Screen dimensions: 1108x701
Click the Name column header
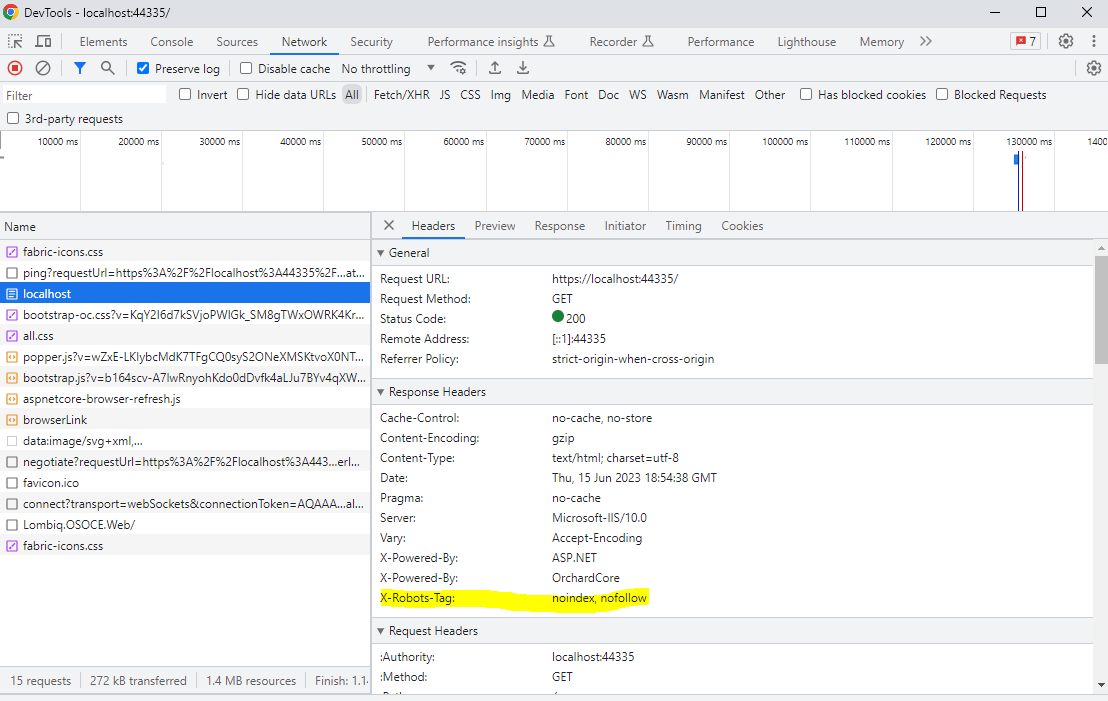pos(185,227)
